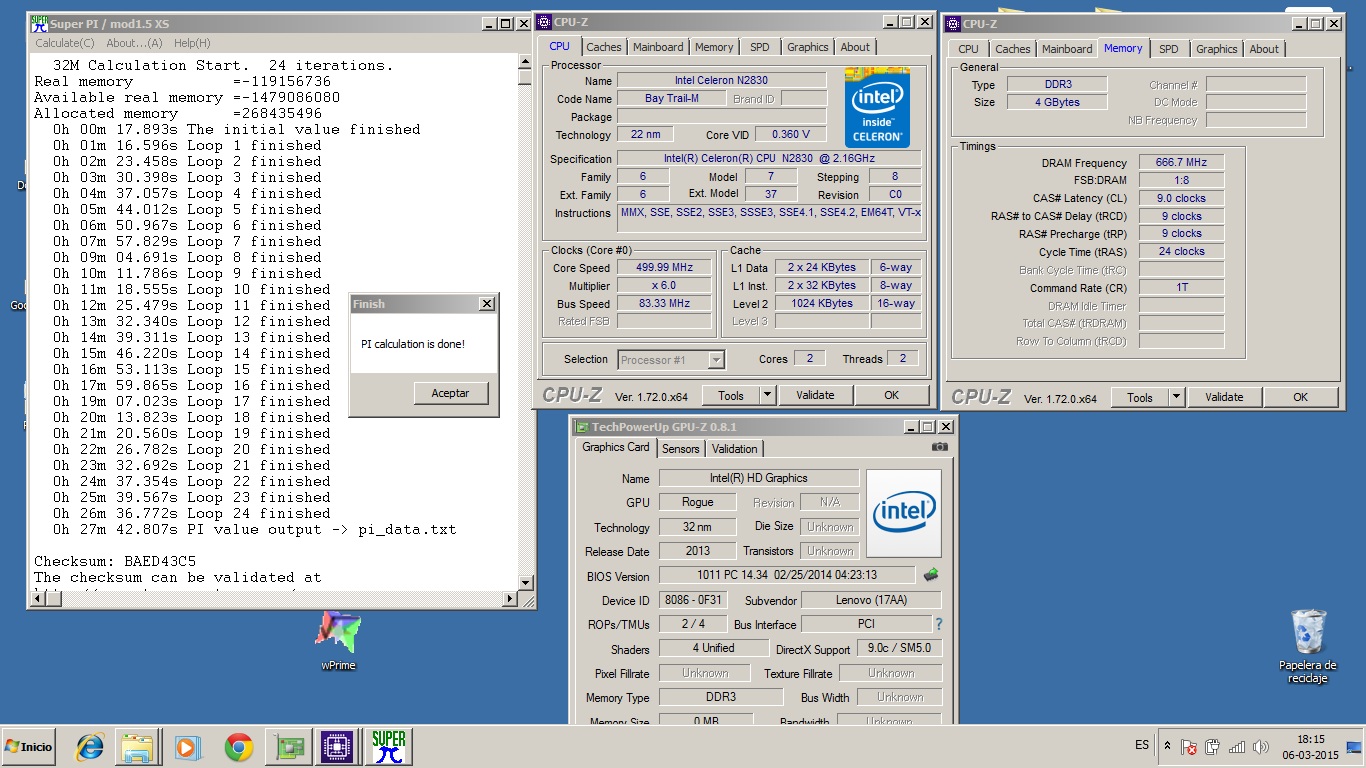
Task: Click Tools button in left CPU-Z
Action: pyautogui.click(x=730, y=395)
